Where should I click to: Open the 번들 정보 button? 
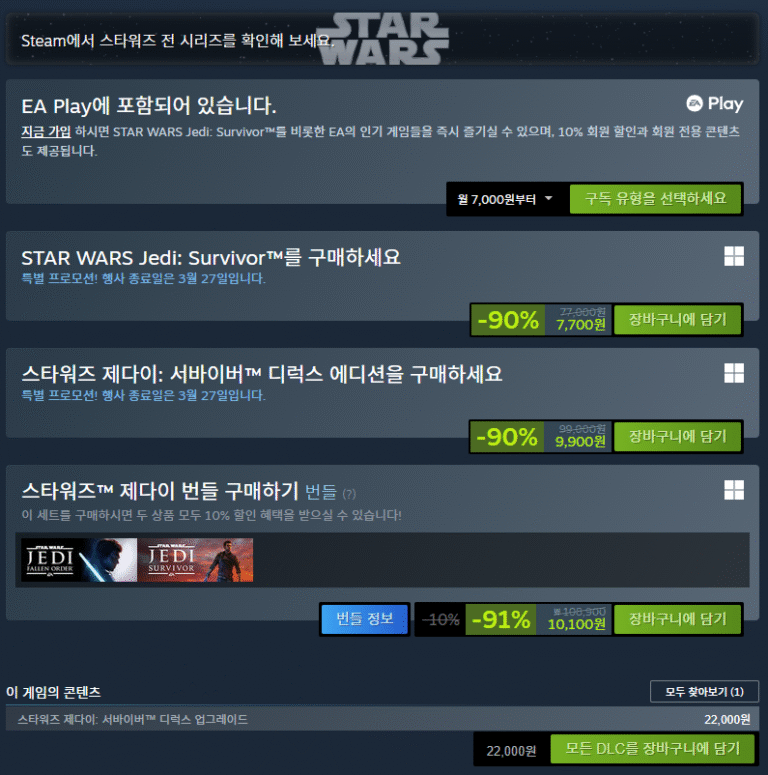click(x=365, y=619)
